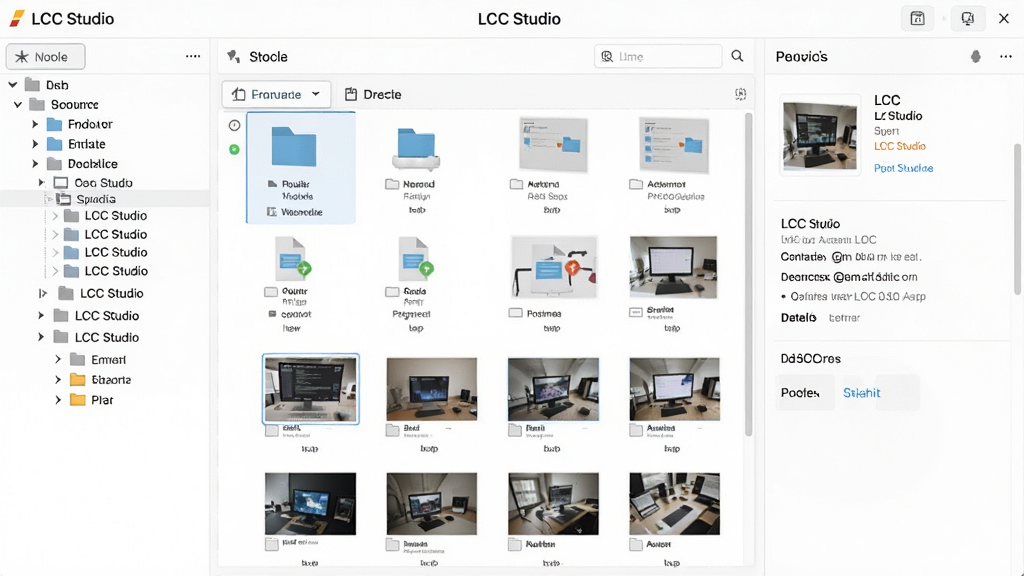Expand the Fndotor folder in tree

35,124
